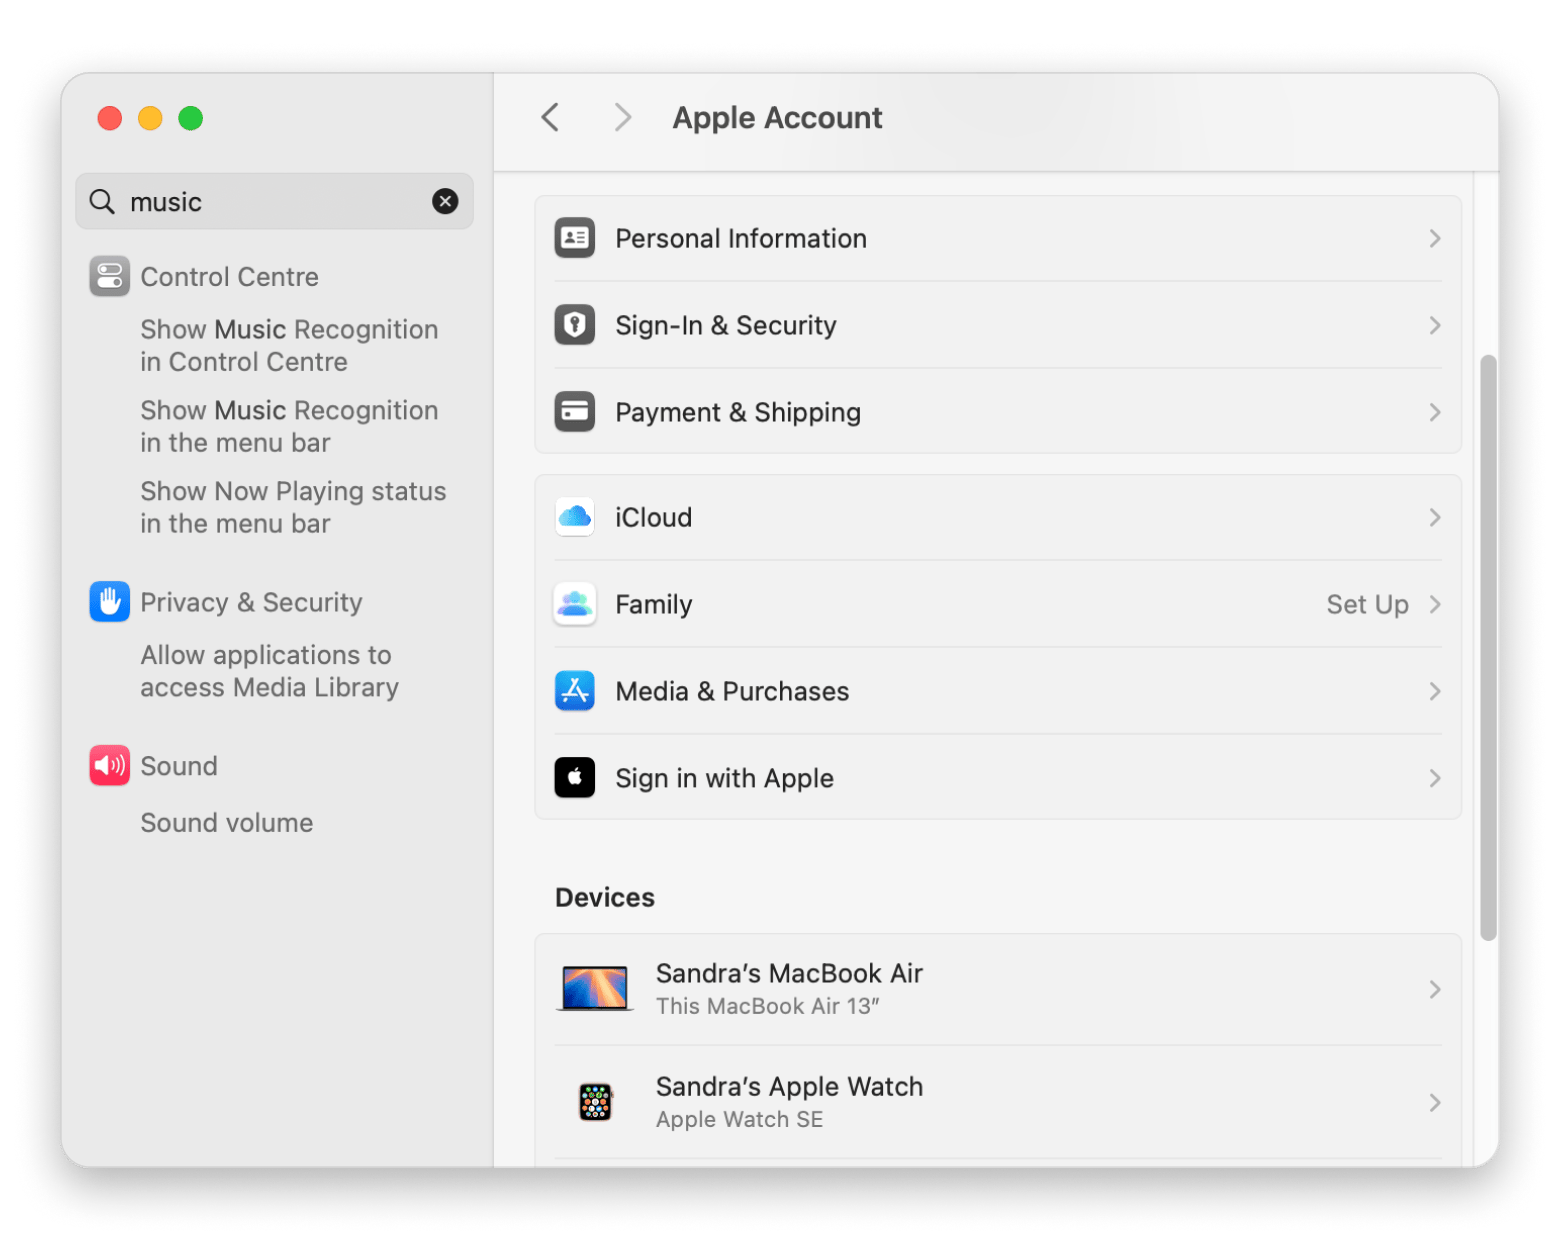Clear the music search text

click(445, 202)
